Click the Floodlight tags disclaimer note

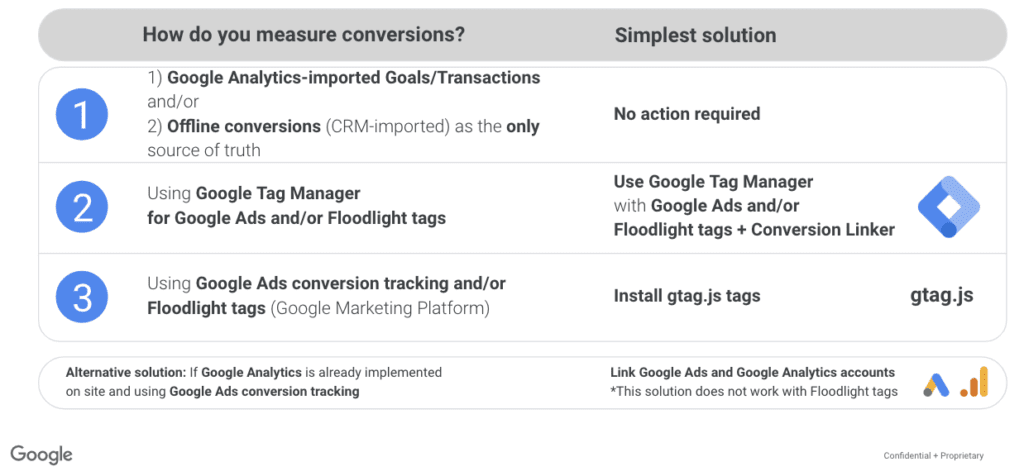pos(753,391)
